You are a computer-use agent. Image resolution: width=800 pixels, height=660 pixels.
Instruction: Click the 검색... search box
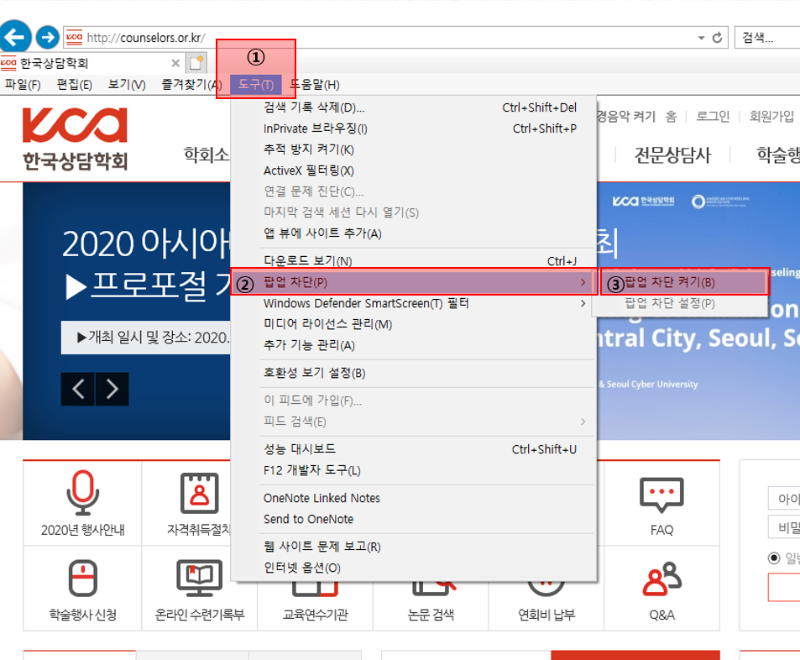[x=767, y=38]
